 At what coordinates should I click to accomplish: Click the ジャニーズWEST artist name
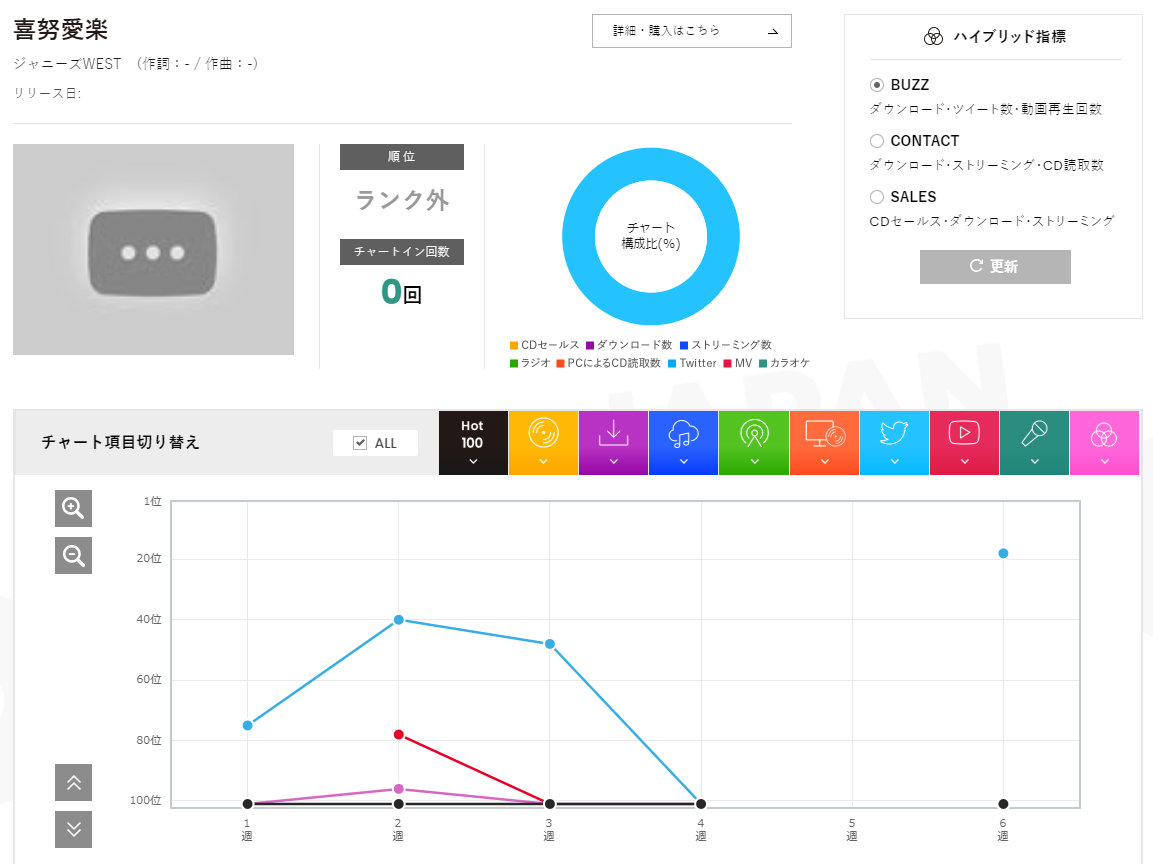(x=67, y=64)
